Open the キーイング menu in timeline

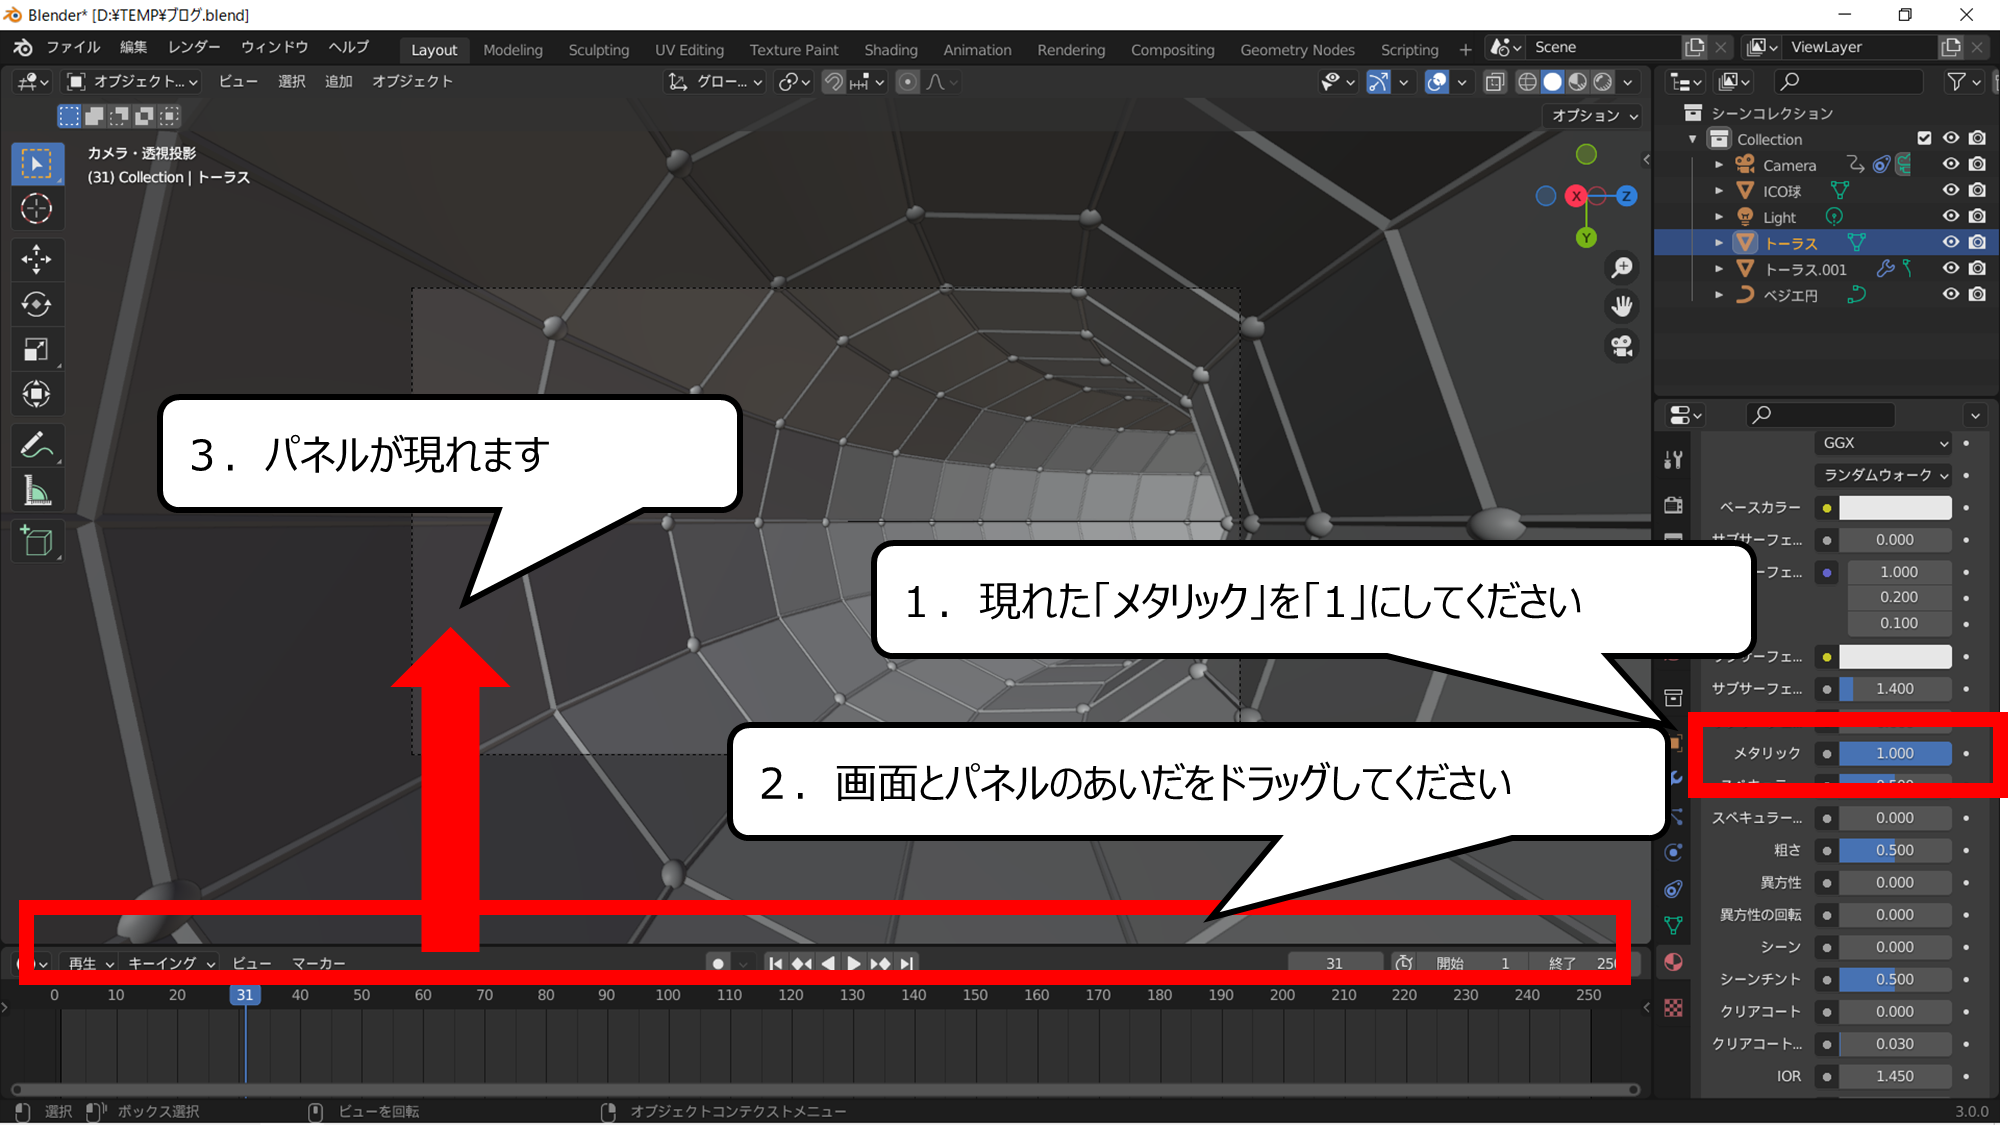(171, 963)
